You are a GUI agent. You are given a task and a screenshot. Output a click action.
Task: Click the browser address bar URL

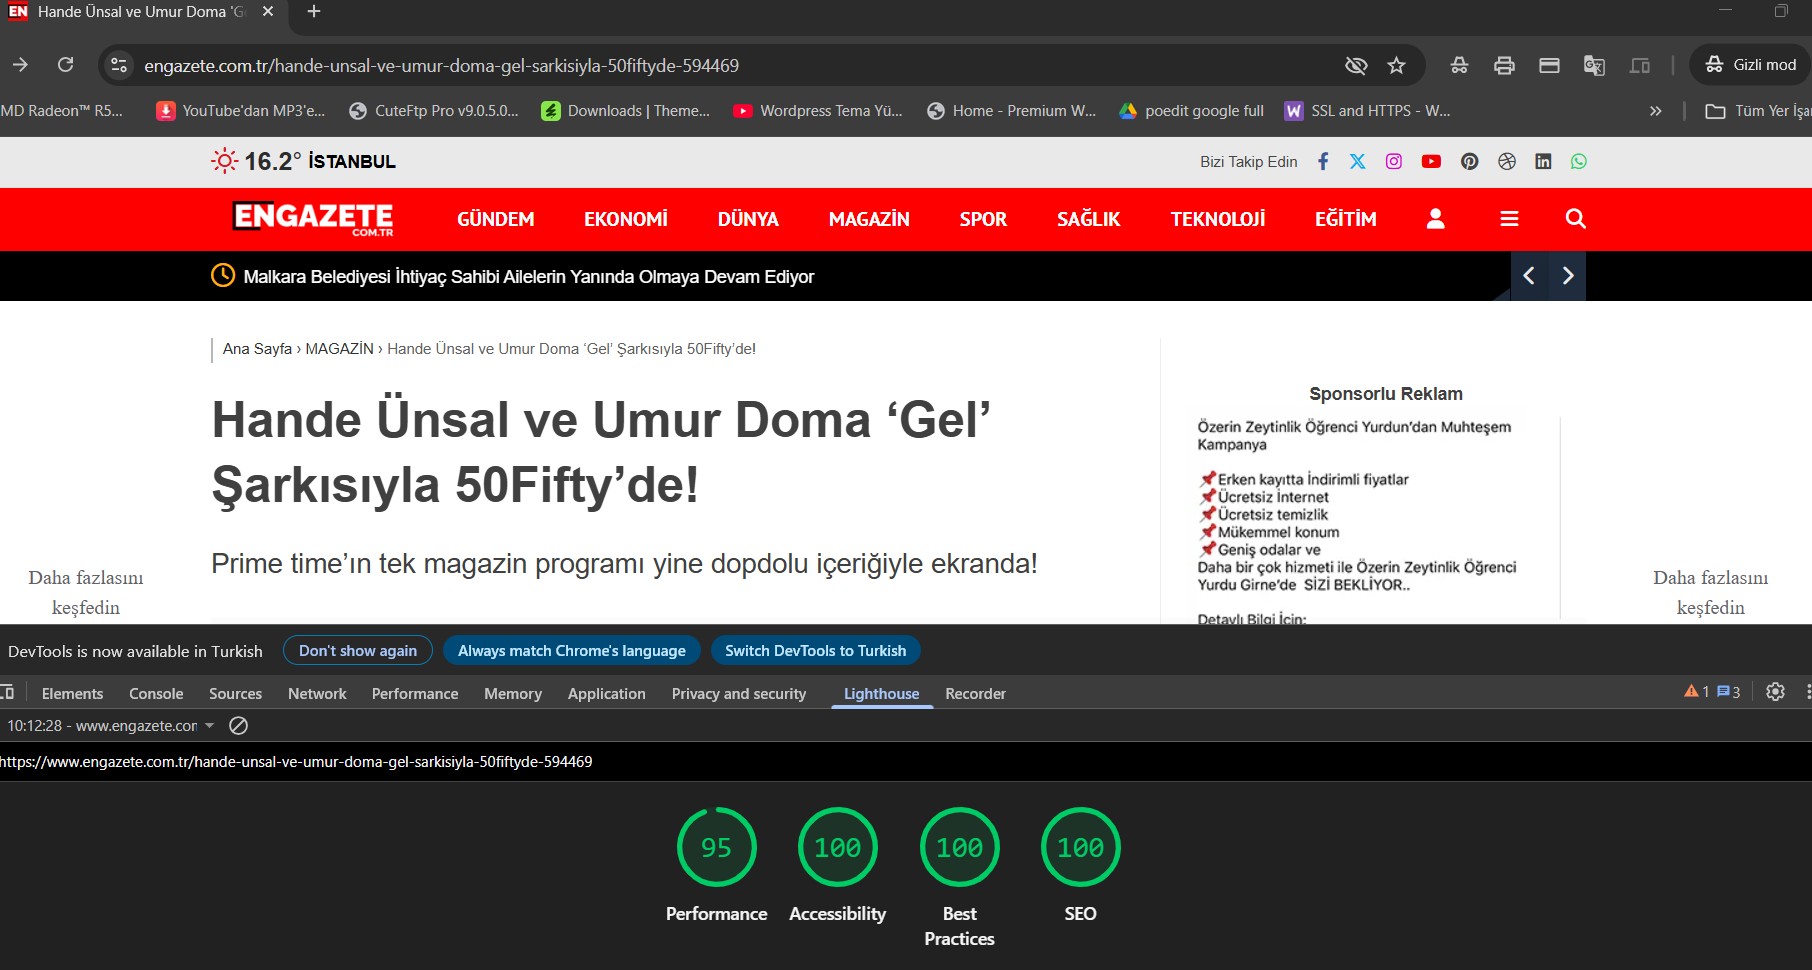441,66
